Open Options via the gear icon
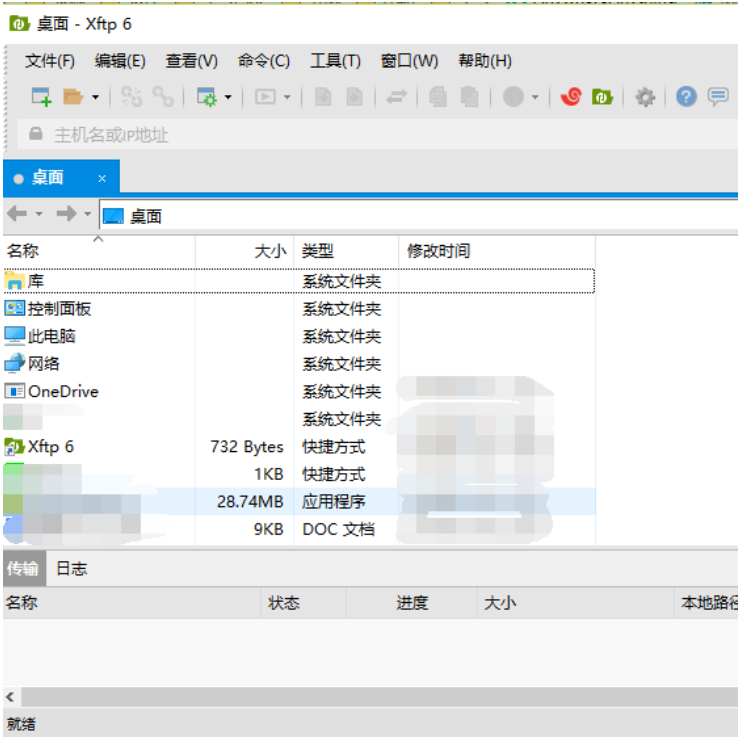Screen dimensions: 738x738 (x=645, y=97)
